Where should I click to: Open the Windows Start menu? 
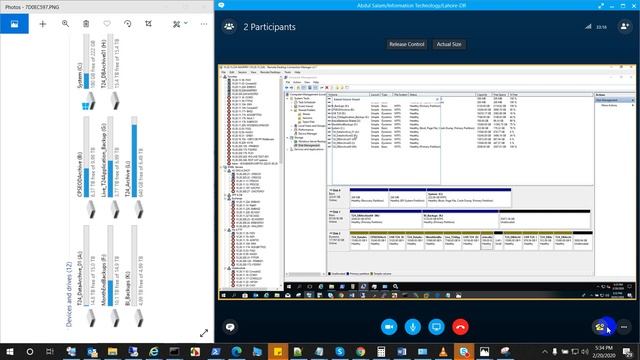[10, 351]
